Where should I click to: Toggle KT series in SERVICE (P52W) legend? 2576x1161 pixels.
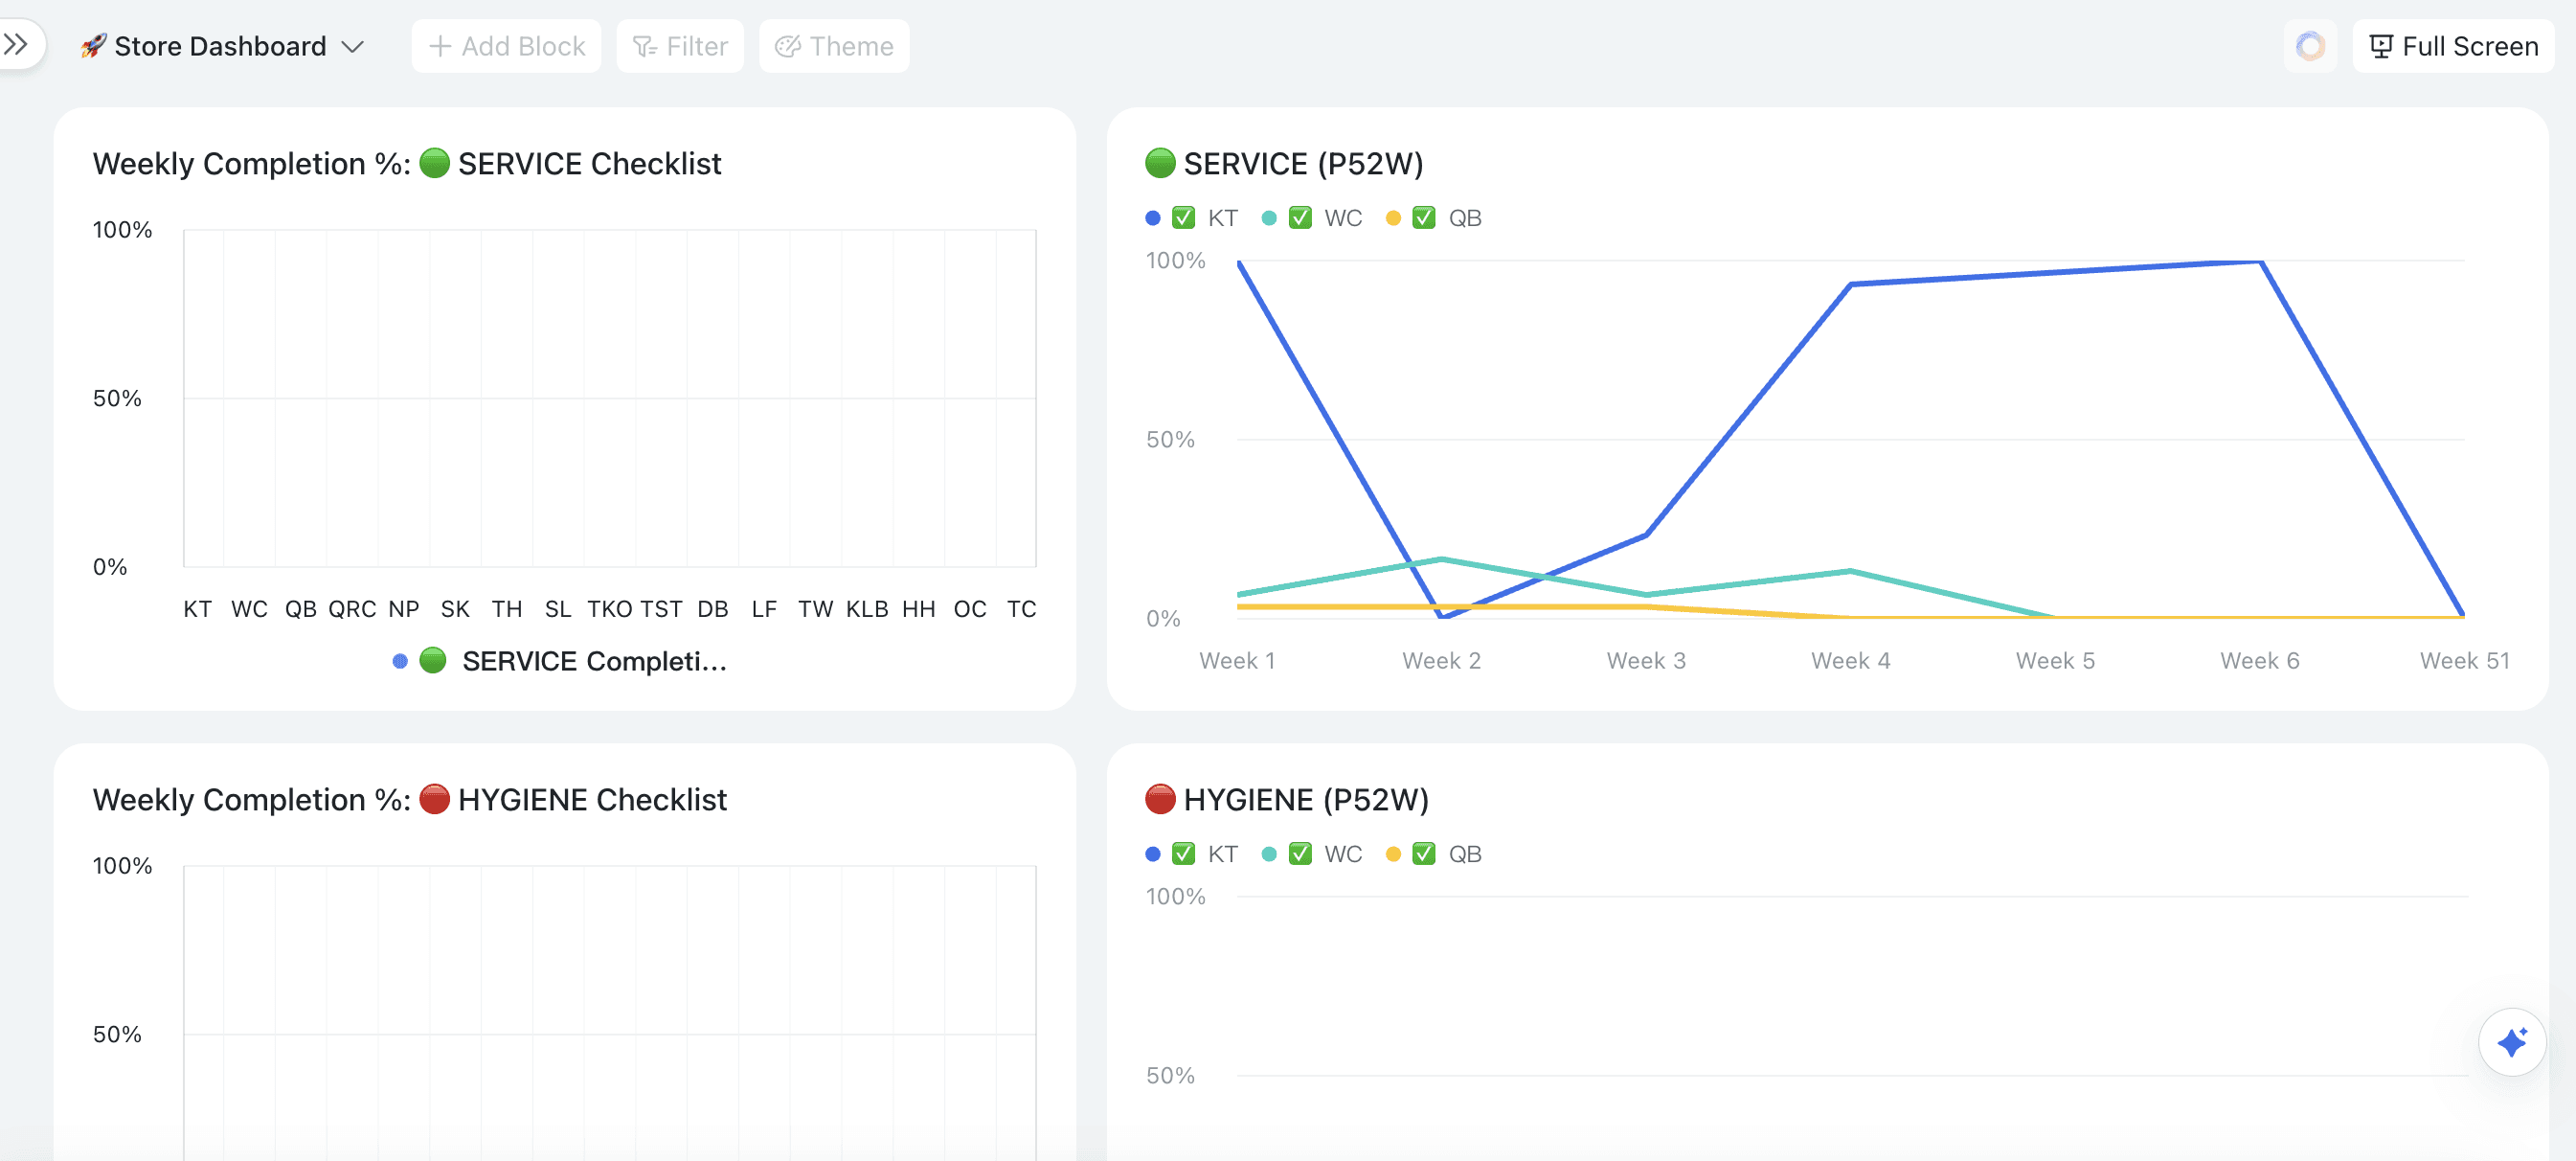click(x=1222, y=218)
